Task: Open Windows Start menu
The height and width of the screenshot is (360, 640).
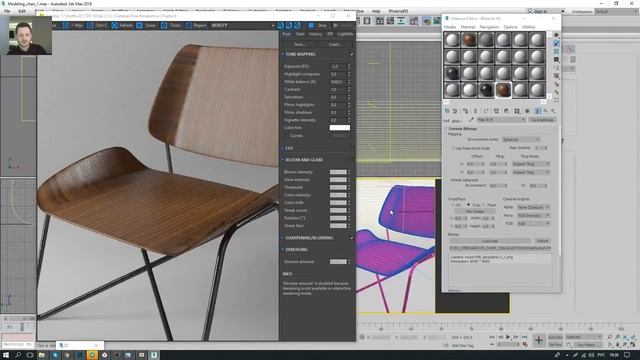Action: [6, 355]
